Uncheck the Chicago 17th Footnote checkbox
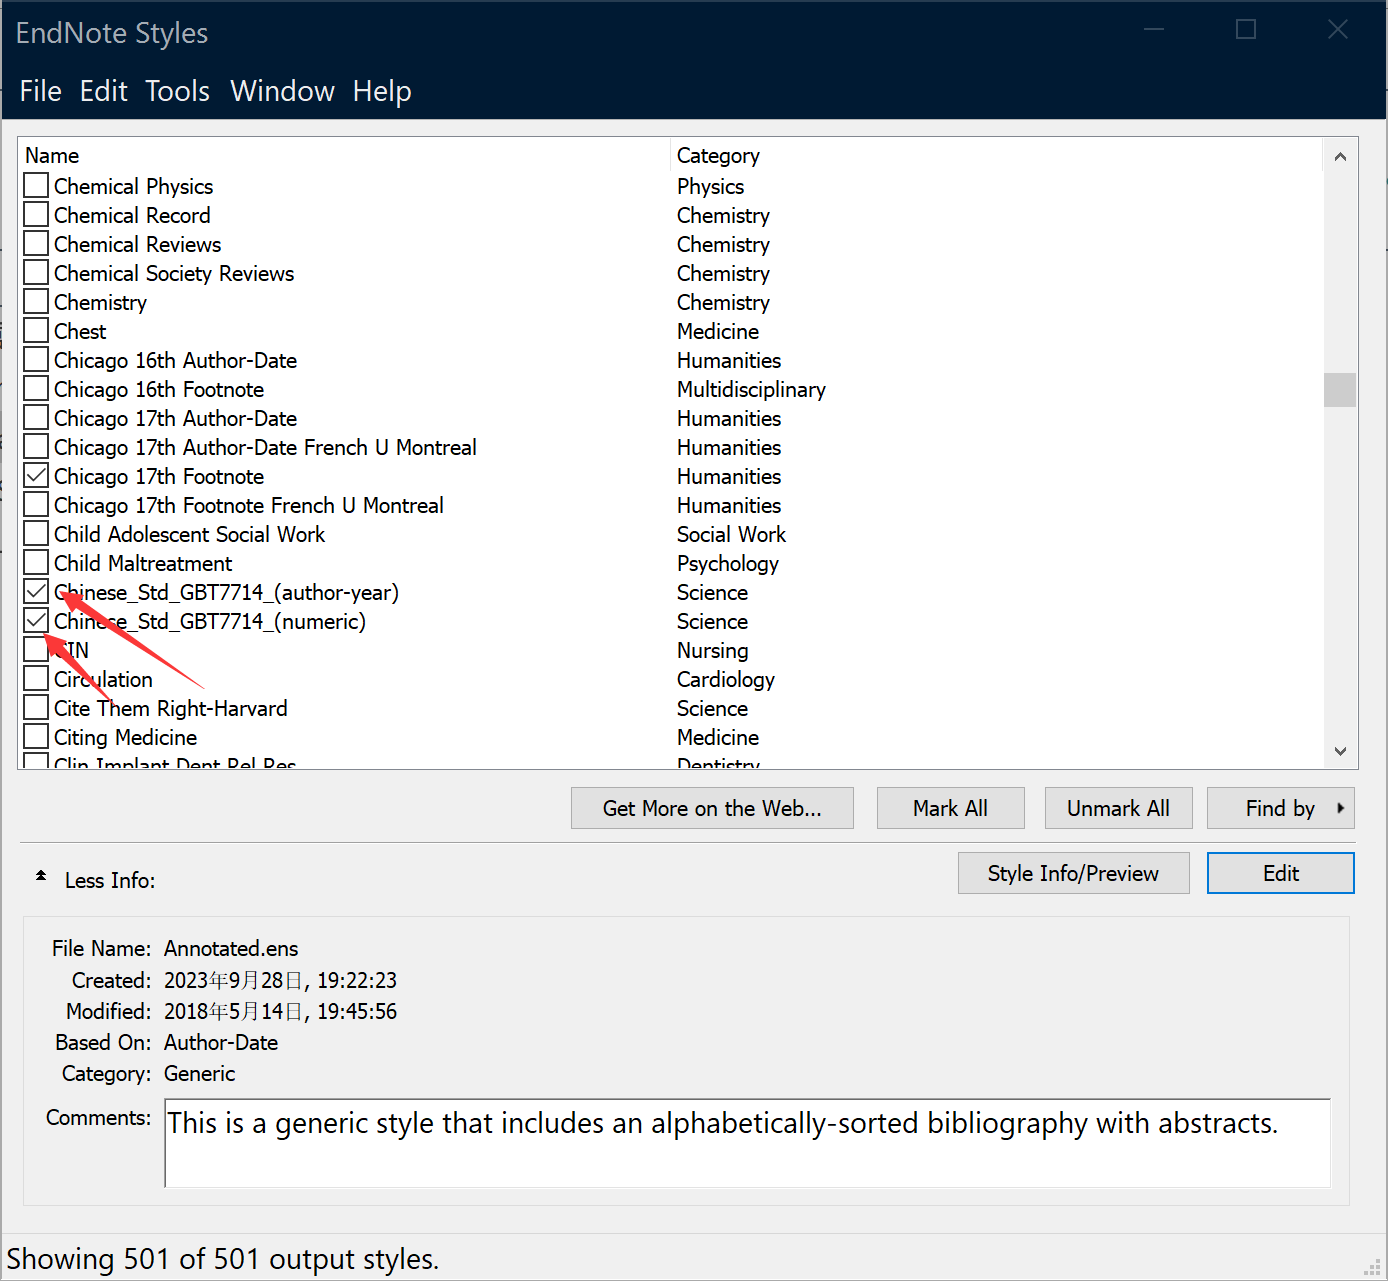This screenshot has width=1388, height=1281. (x=36, y=476)
